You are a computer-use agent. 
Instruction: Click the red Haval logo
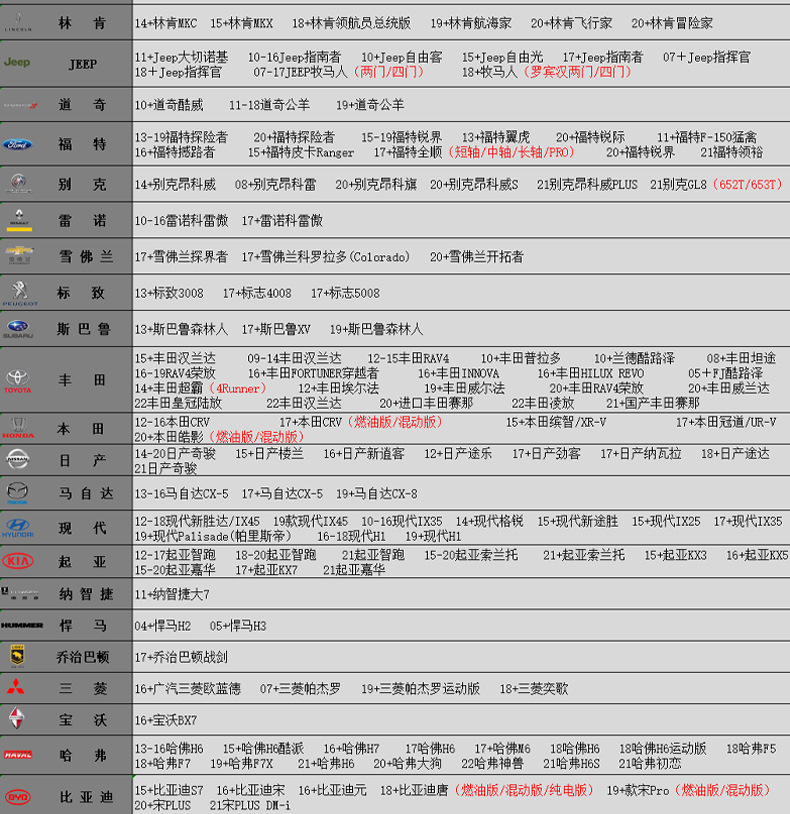[x=18, y=755]
